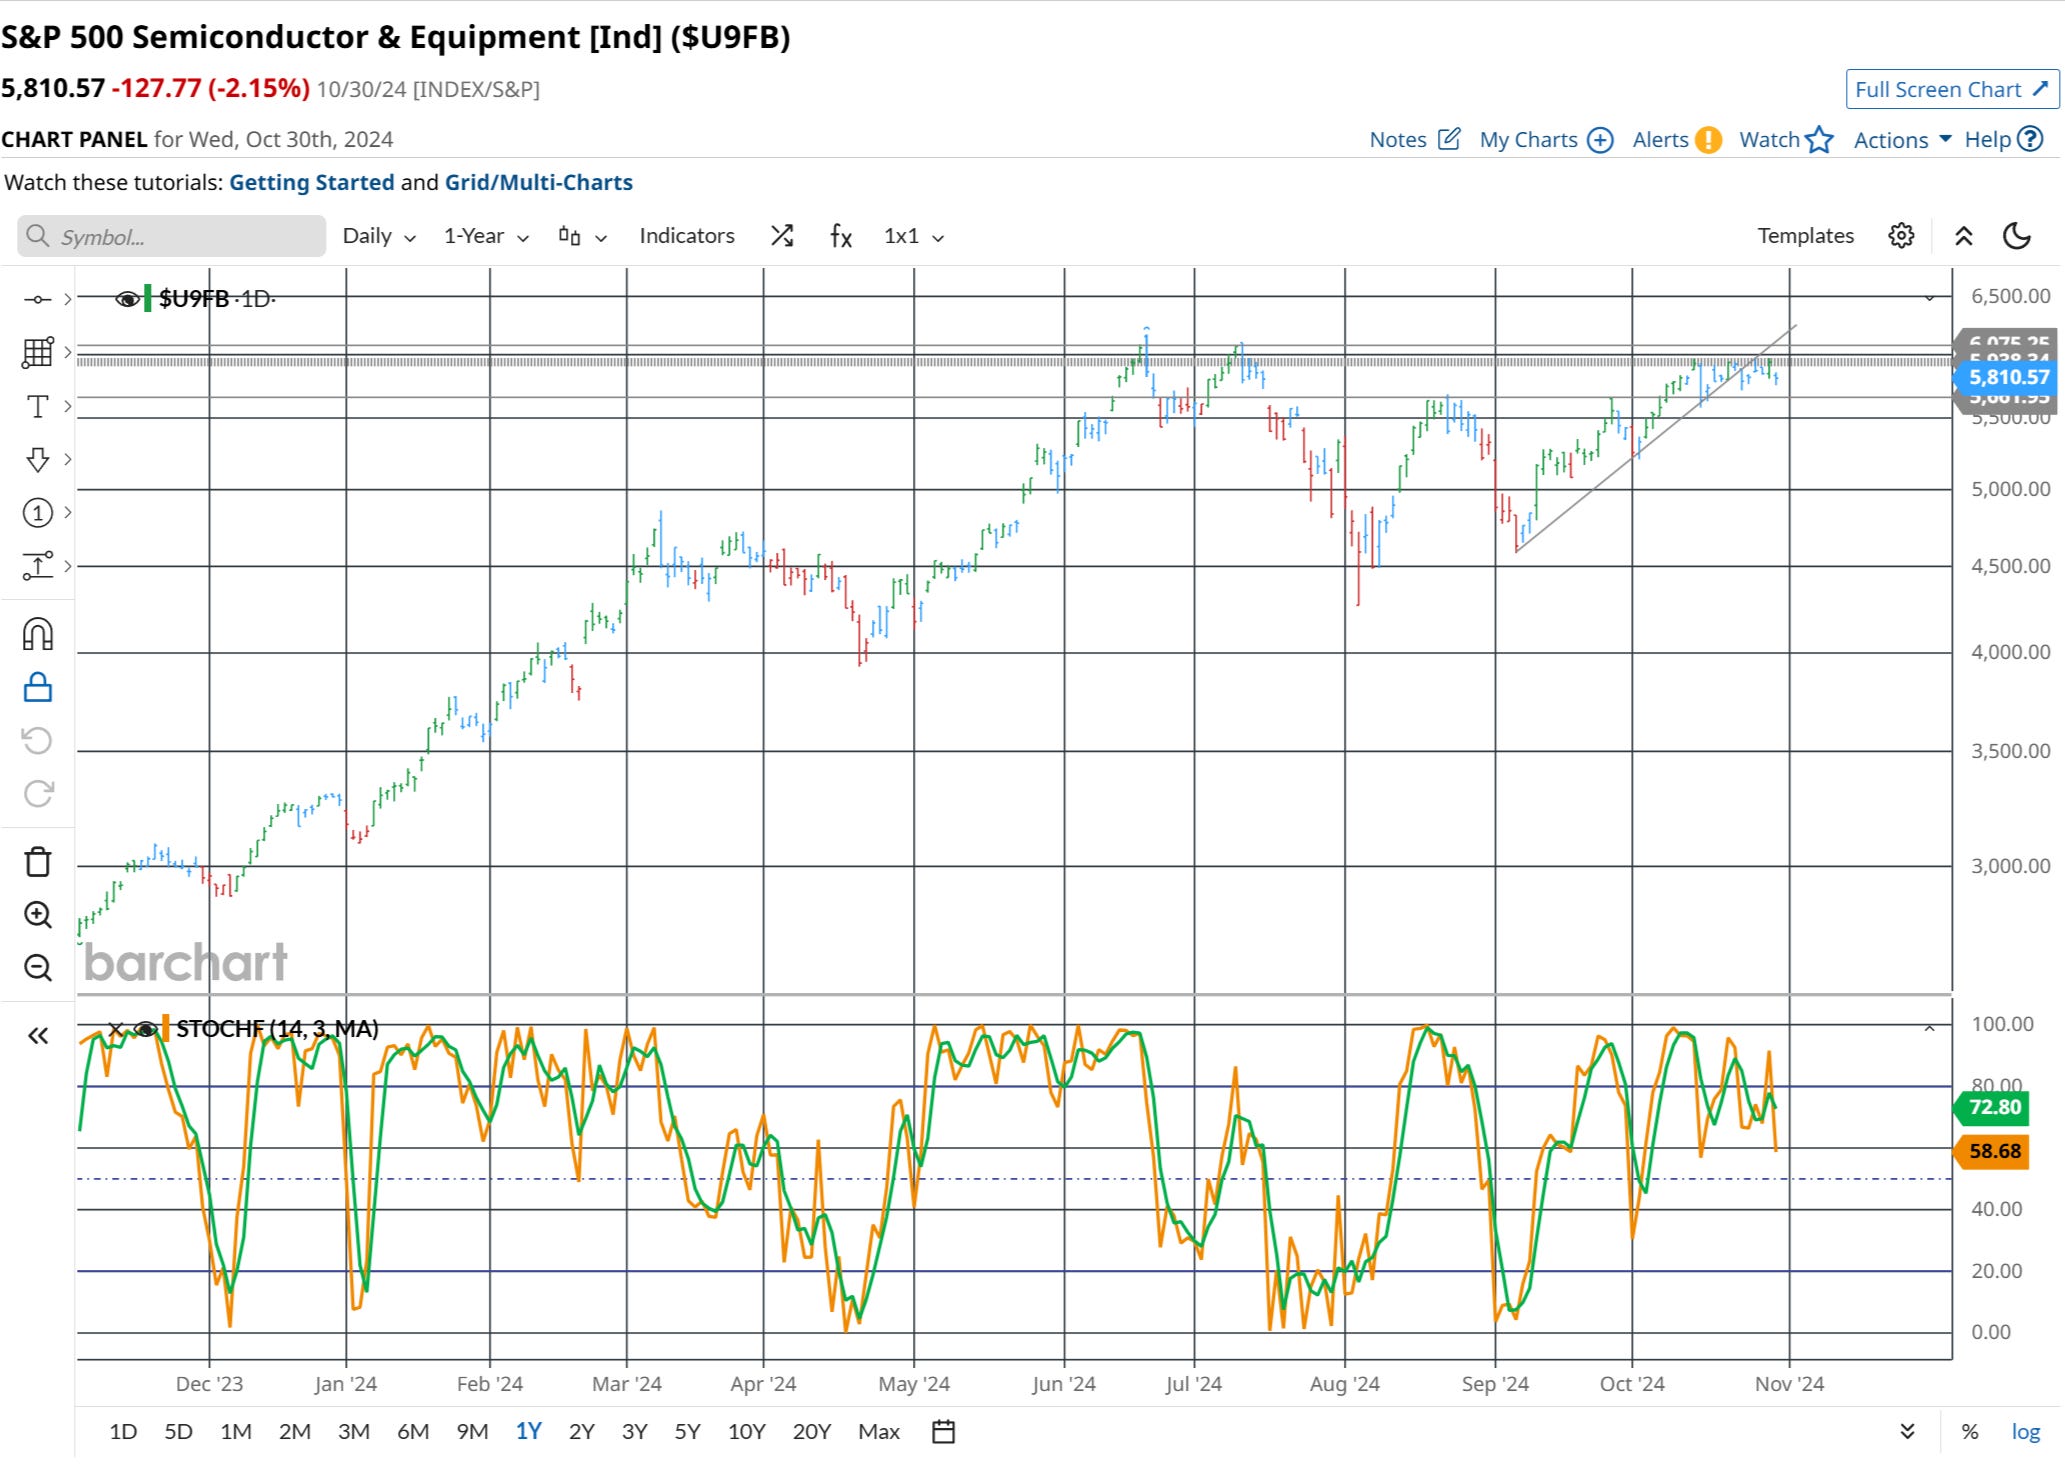The width and height of the screenshot is (2065, 1479).
Task: Toggle the log scale
Action: click(2025, 1432)
